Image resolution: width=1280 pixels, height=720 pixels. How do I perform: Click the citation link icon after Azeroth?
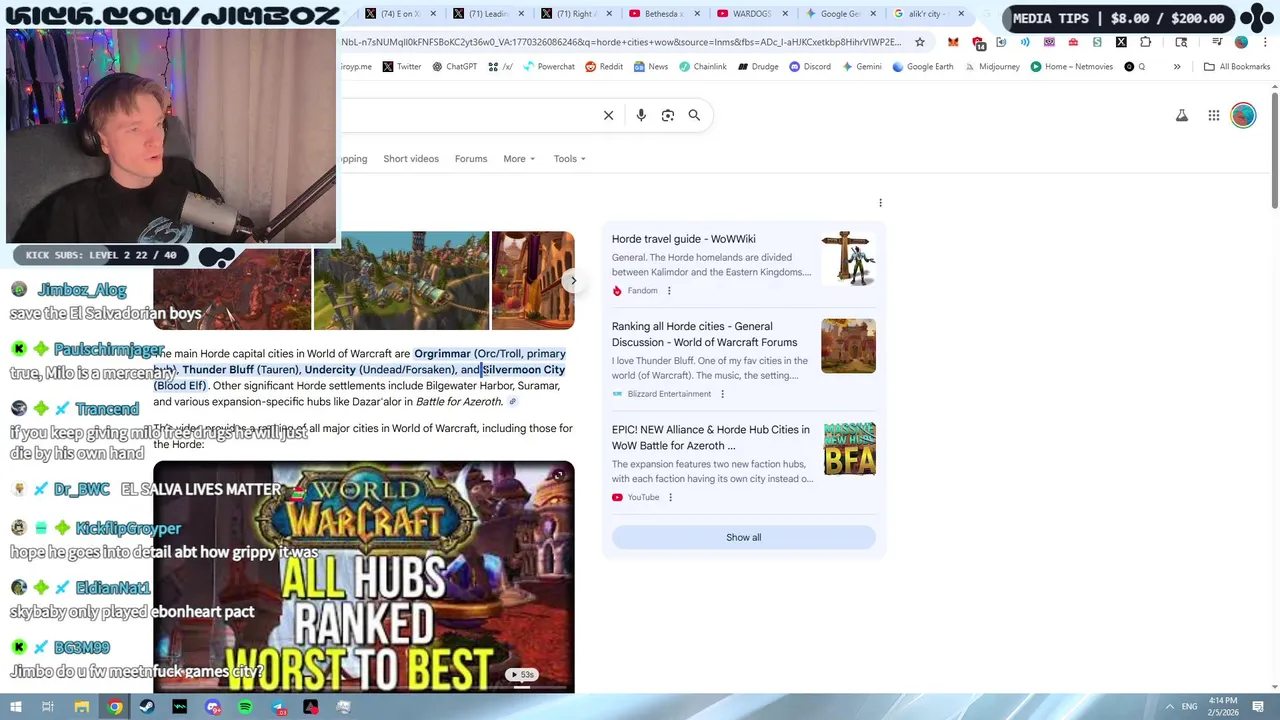click(x=512, y=402)
